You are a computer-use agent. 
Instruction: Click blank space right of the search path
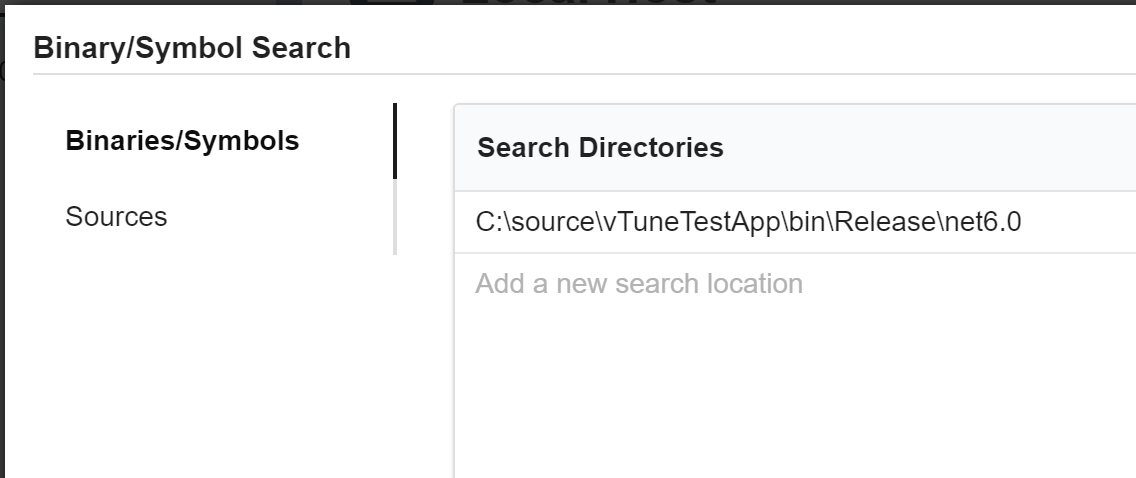coord(1080,222)
